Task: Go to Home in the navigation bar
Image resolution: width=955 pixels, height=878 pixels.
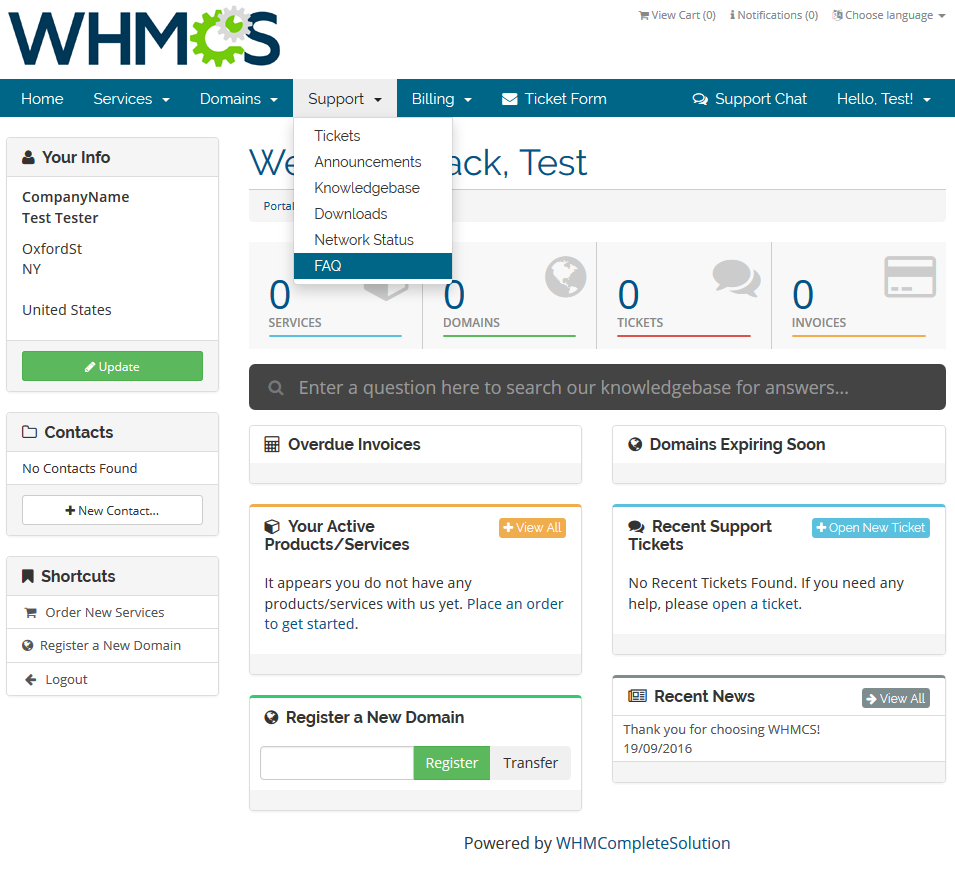Action: click(42, 99)
